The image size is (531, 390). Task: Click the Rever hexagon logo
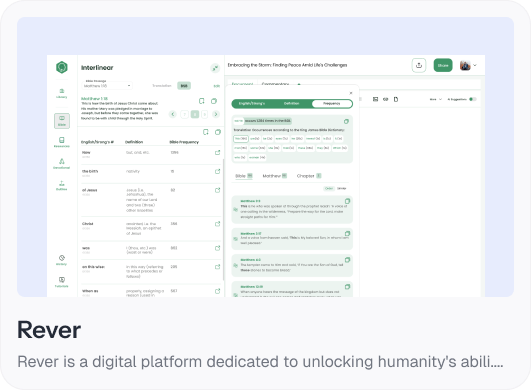(62, 67)
